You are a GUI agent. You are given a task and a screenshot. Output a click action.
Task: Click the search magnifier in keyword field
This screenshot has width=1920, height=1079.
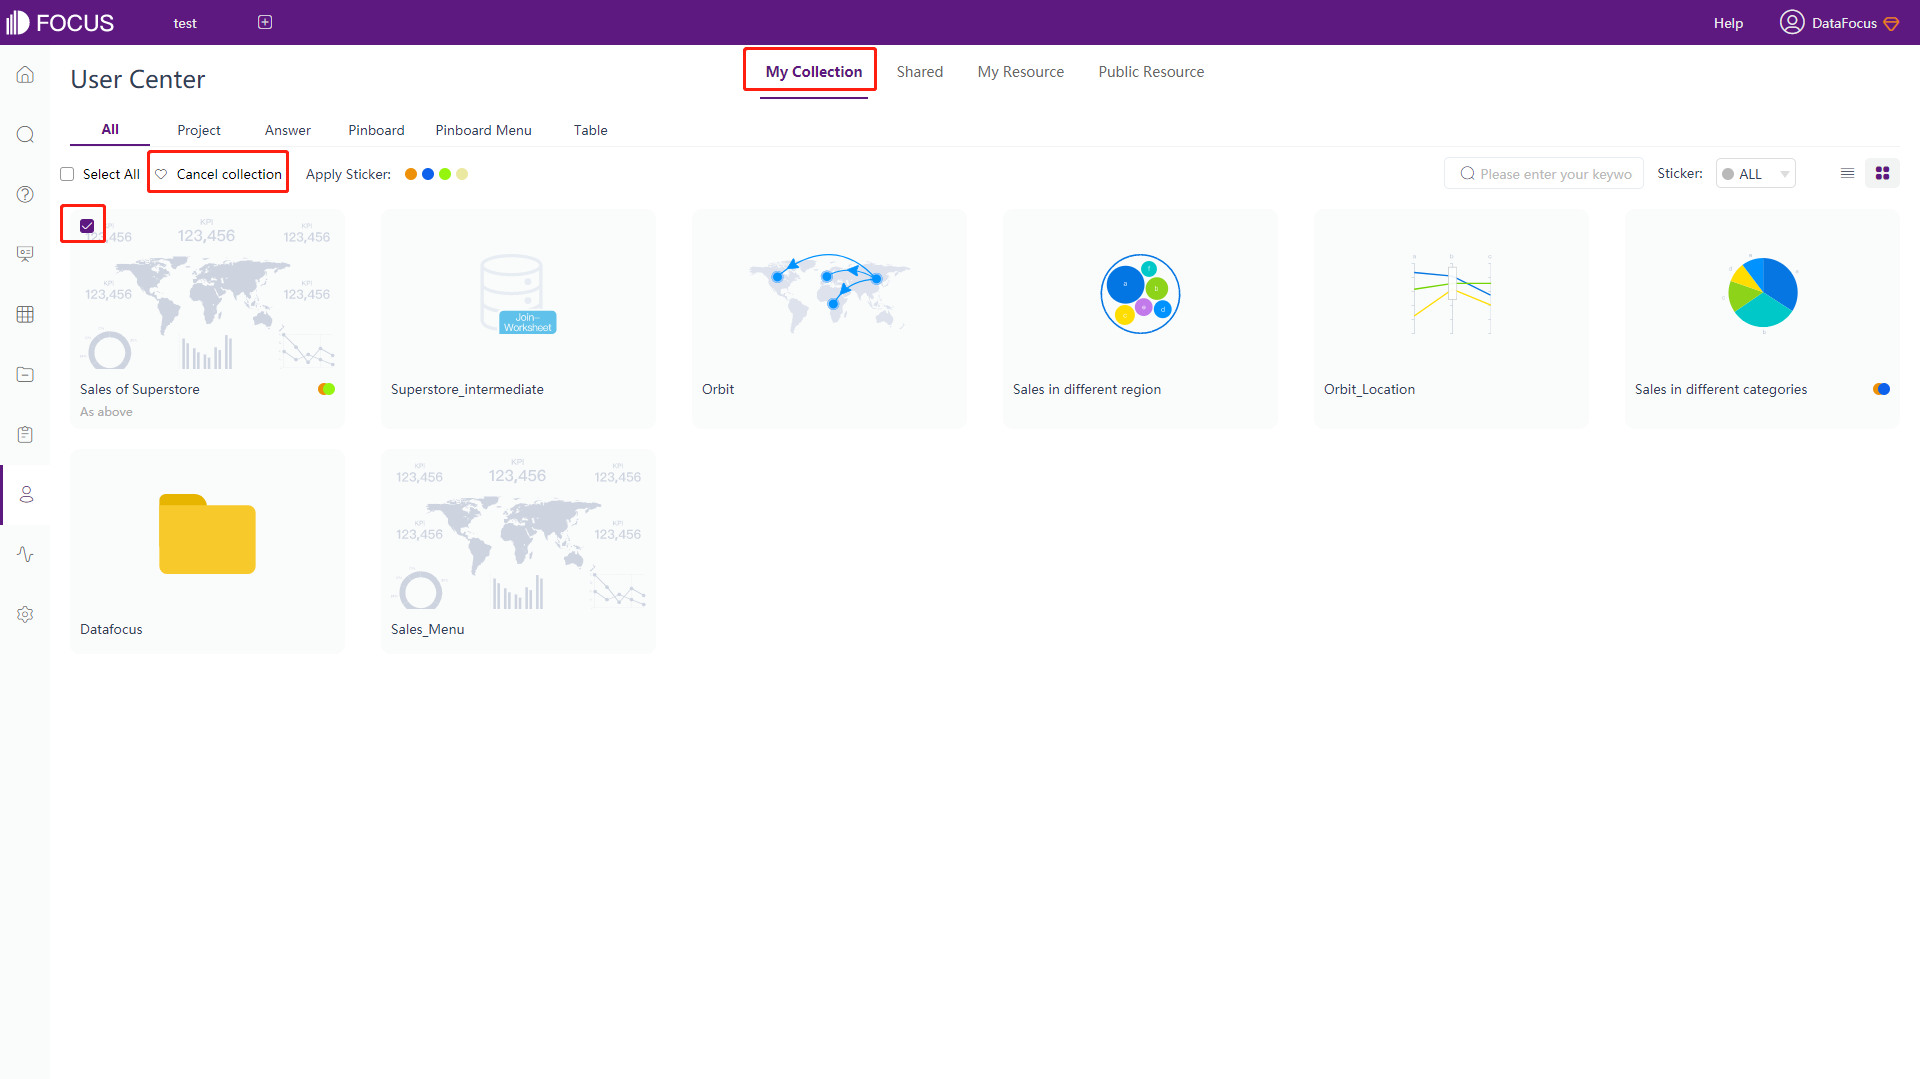(x=1467, y=173)
